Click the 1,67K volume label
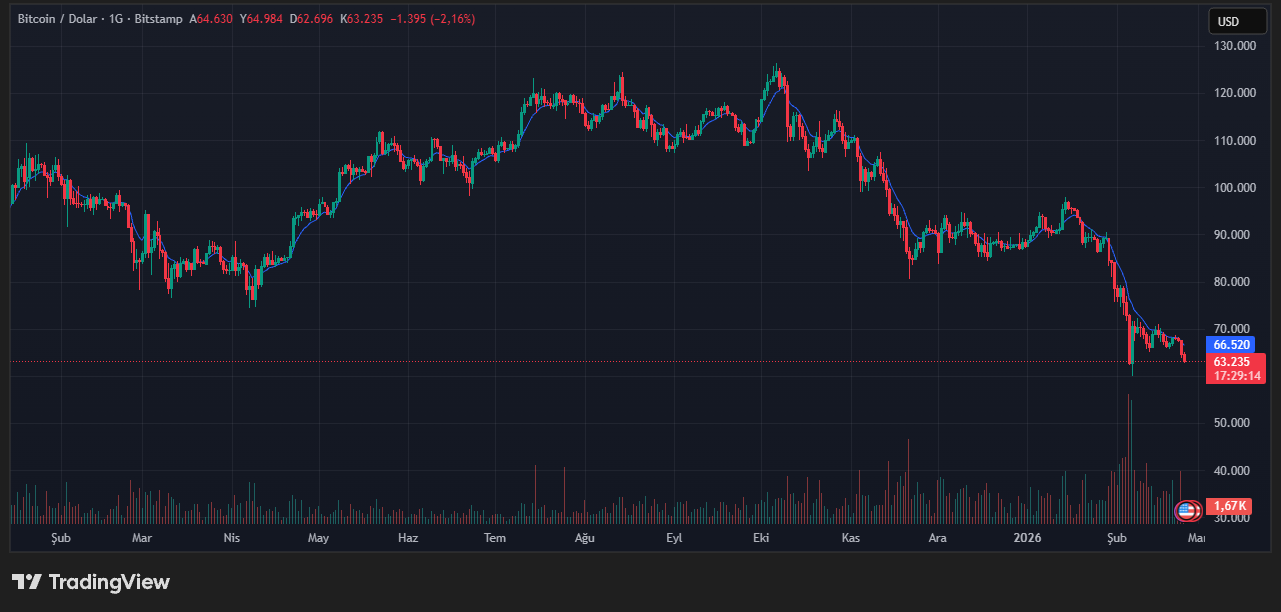Image resolution: width=1281 pixels, height=612 pixels. (1230, 506)
